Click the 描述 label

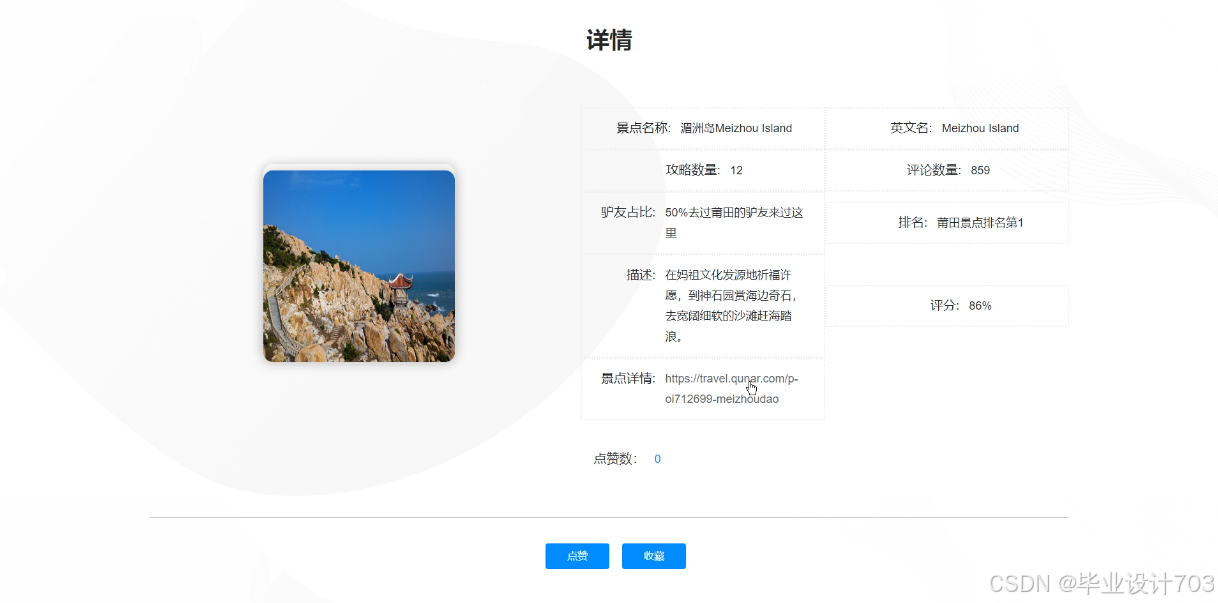click(641, 274)
